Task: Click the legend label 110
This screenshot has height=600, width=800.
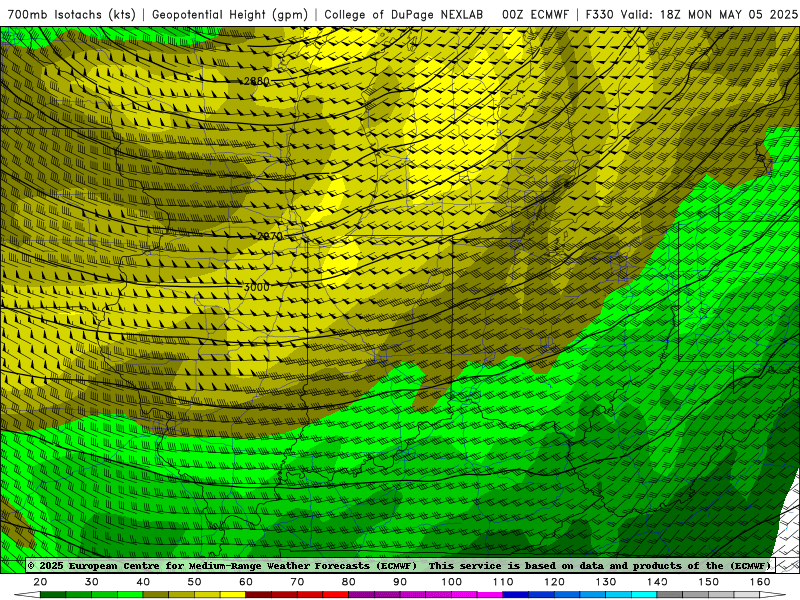Action: tap(503, 582)
